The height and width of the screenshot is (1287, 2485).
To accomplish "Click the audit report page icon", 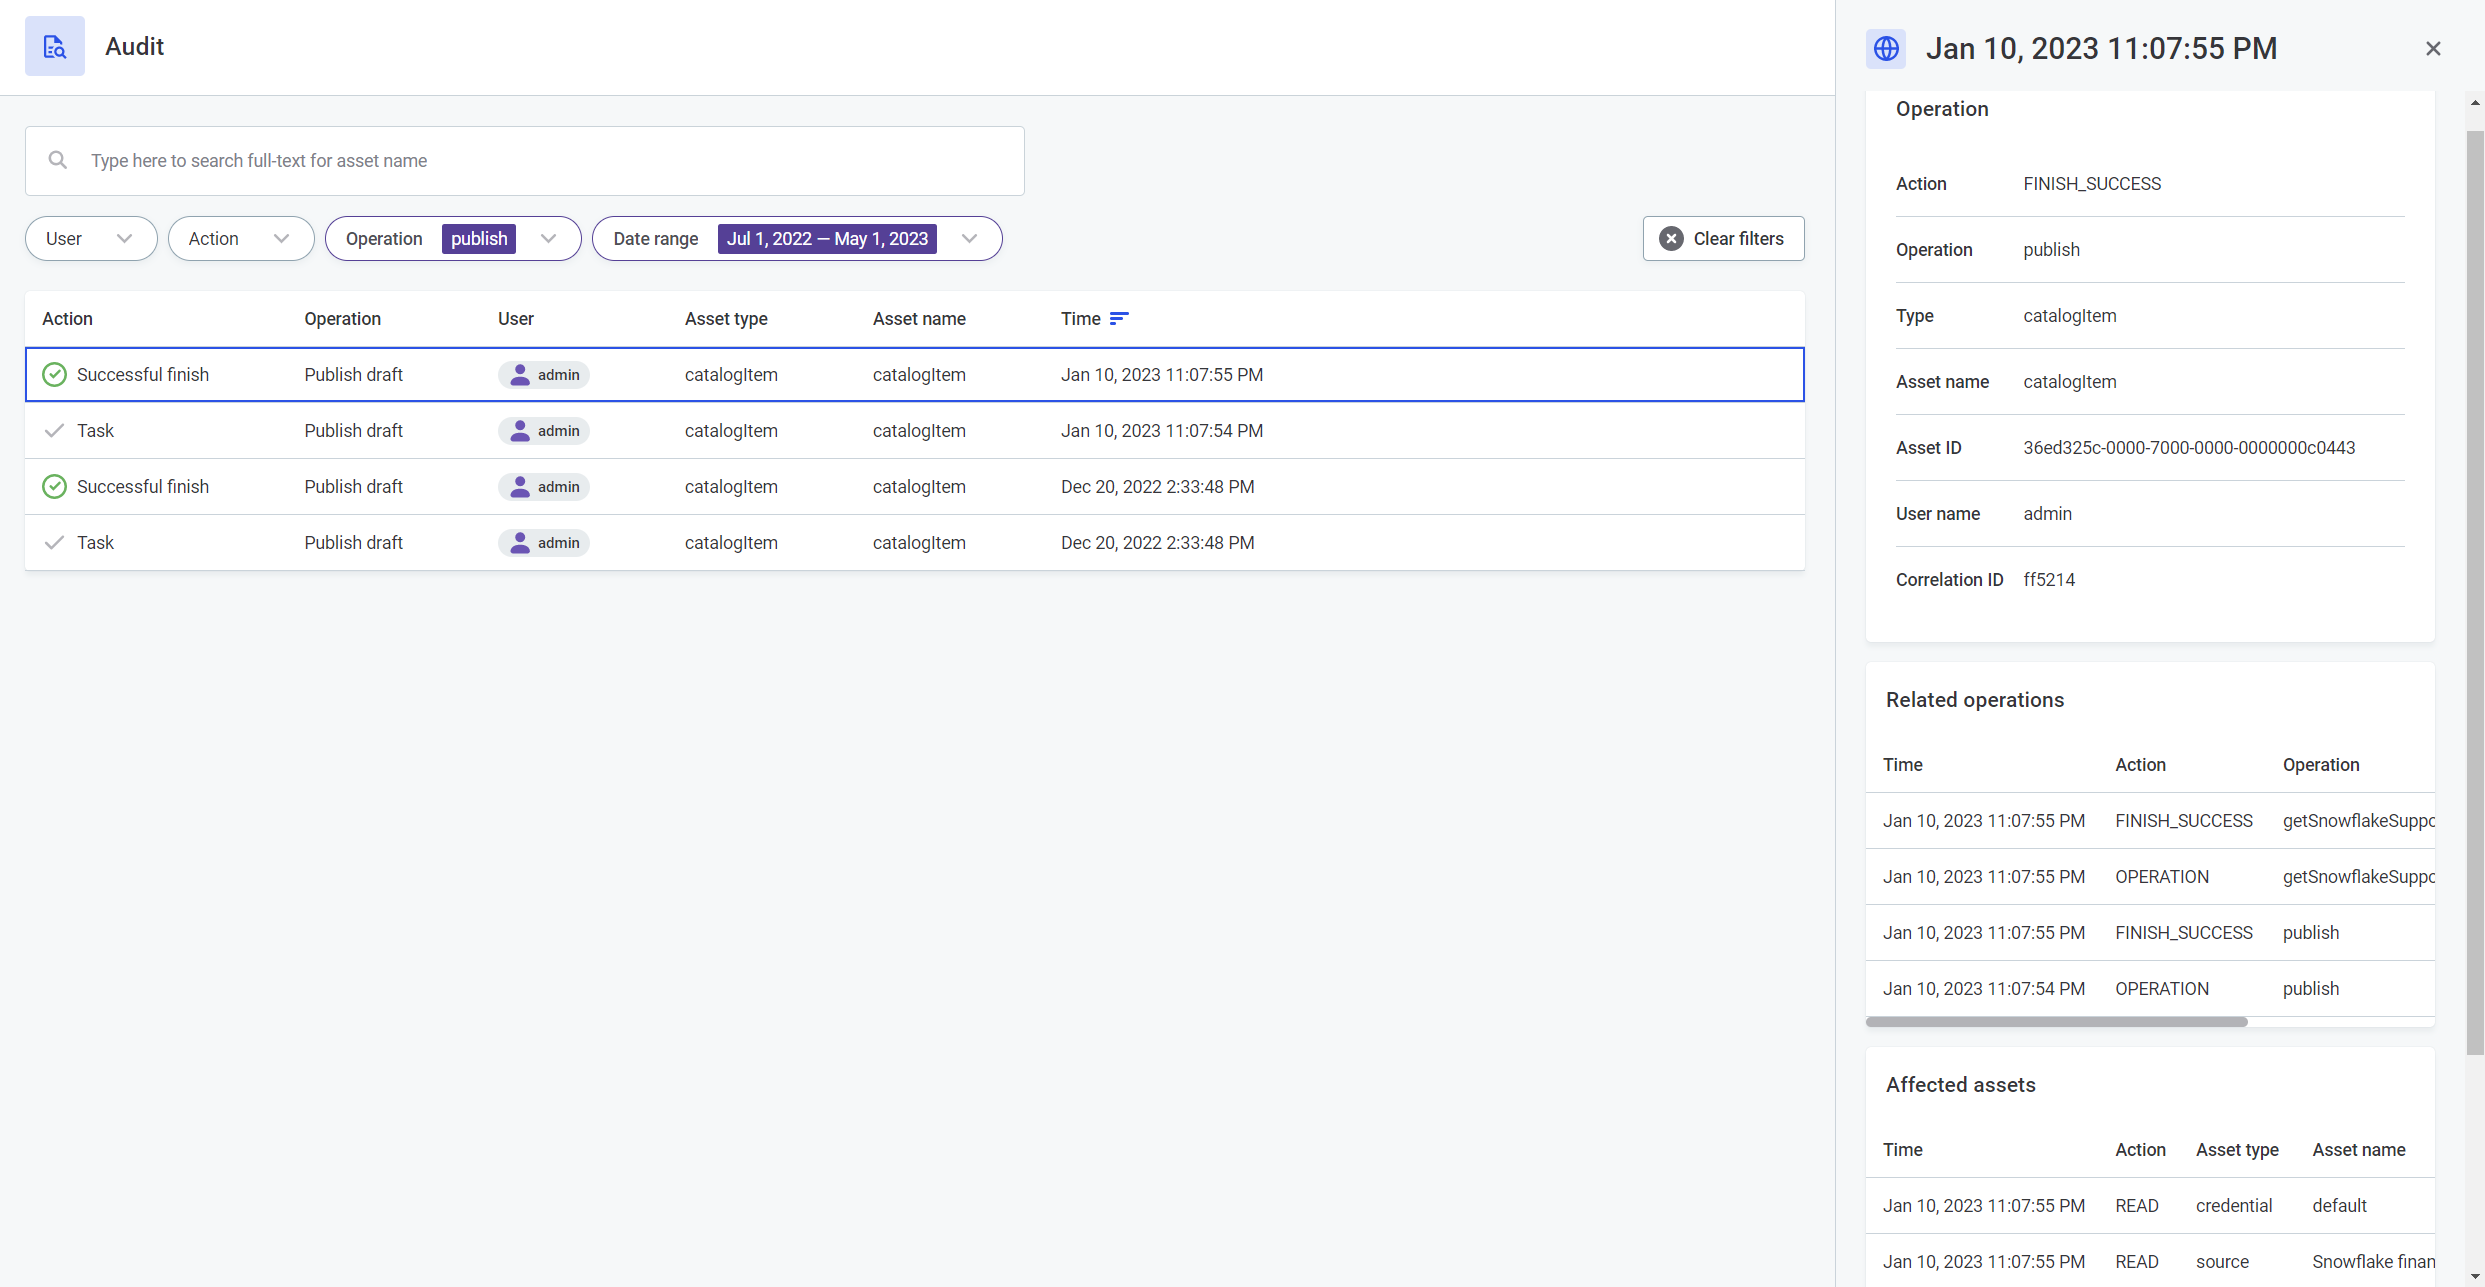I will click(x=54, y=46).
